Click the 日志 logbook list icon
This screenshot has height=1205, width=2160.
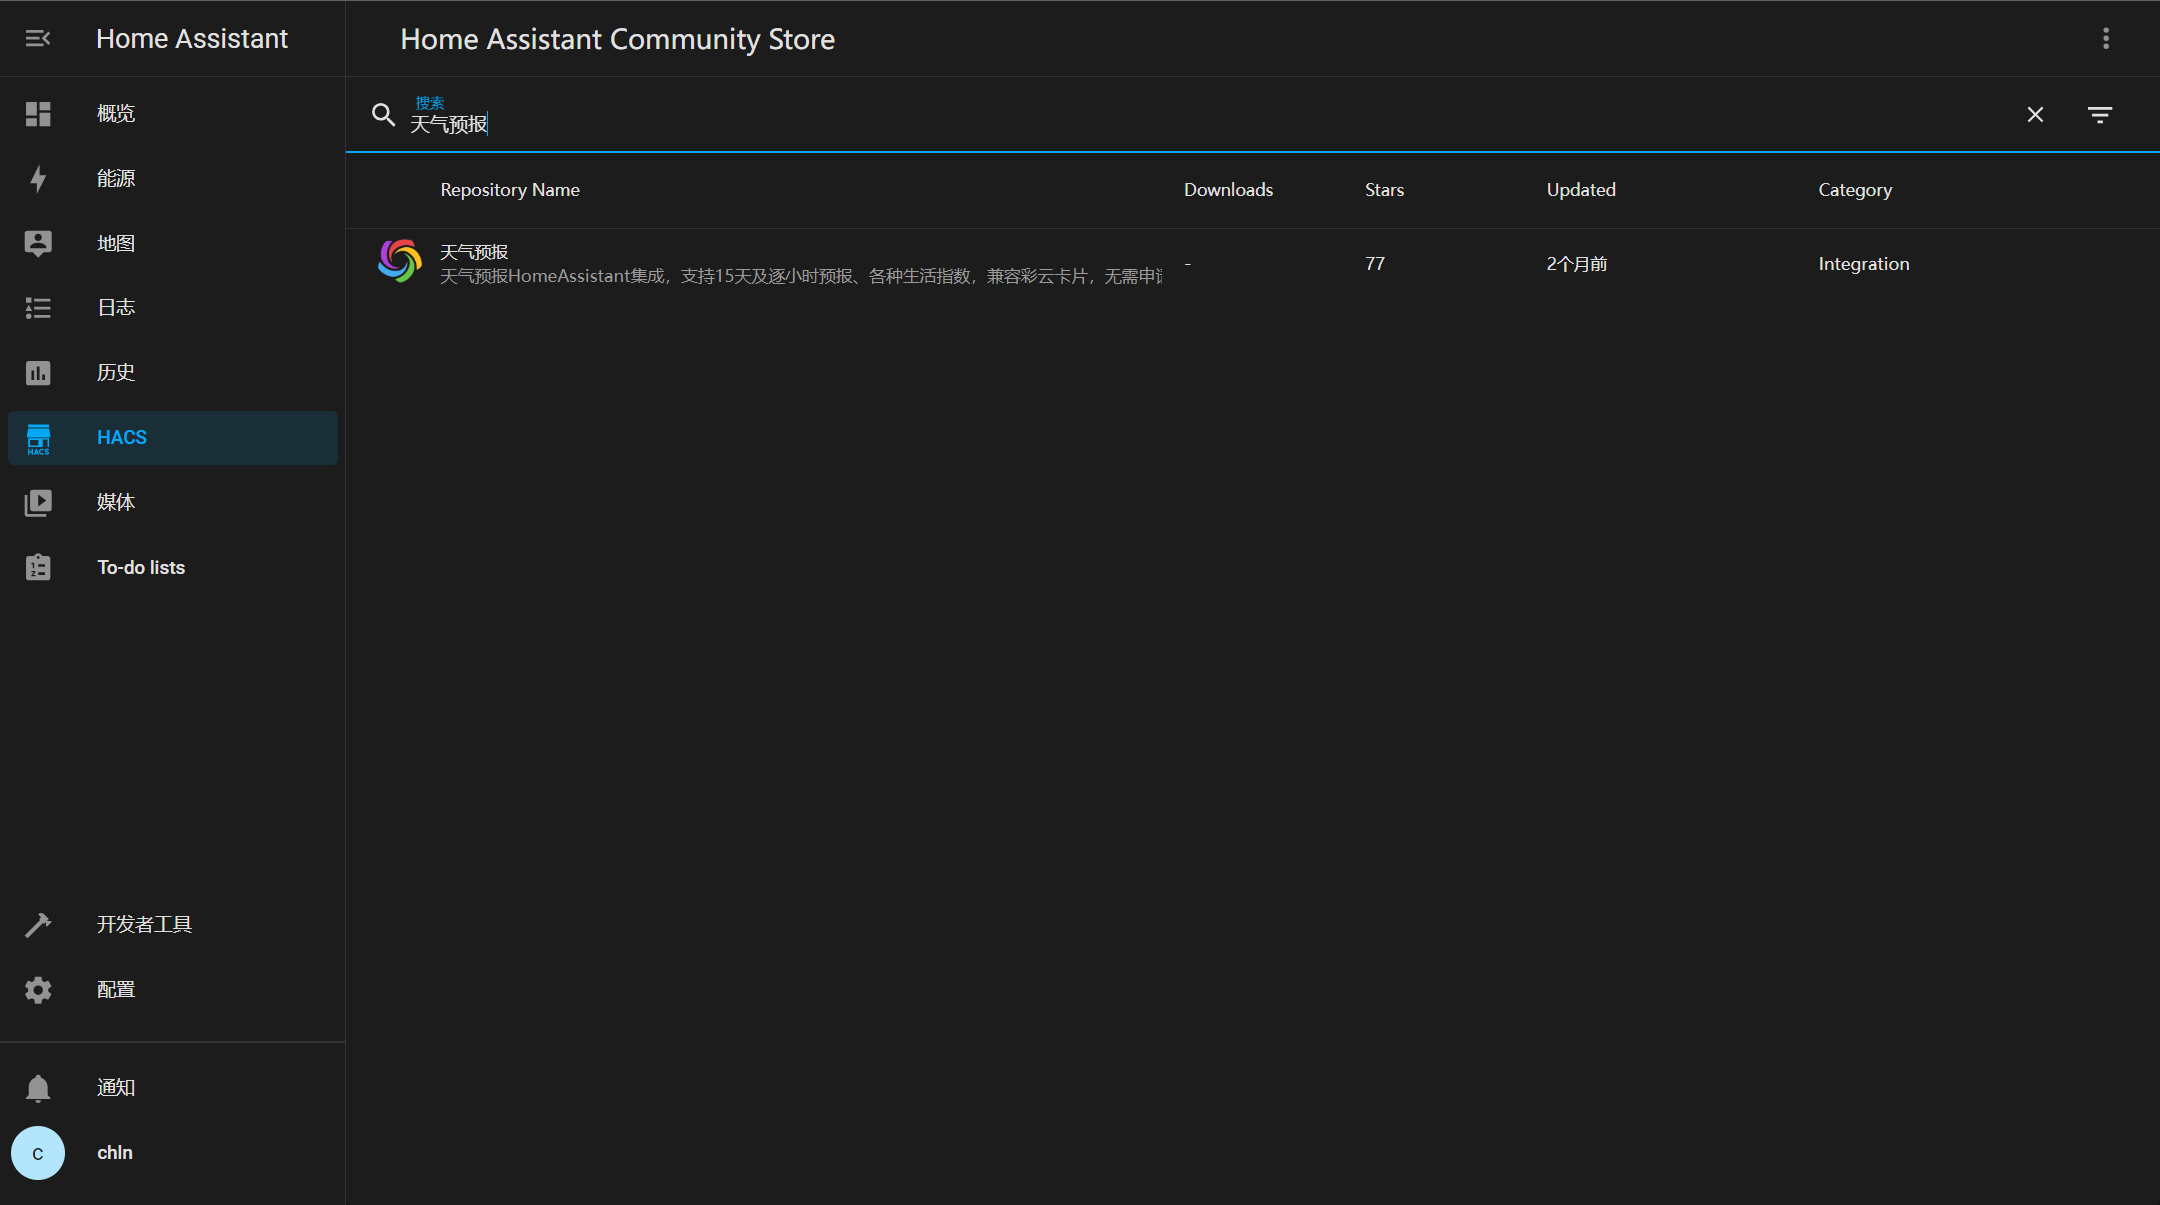pyautogui.click(x=38, y=308)
